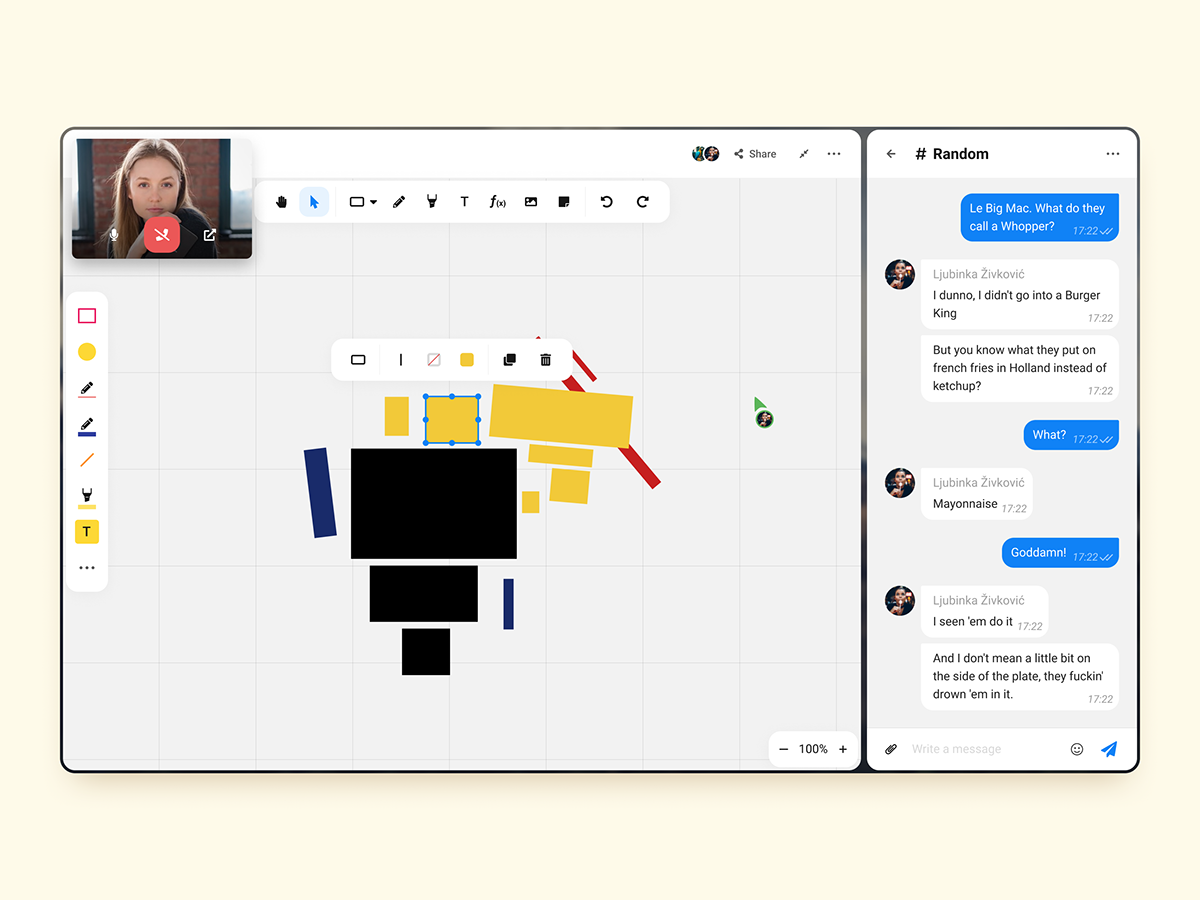
Task: Insert a formula with f(x) tool
Action: (x=497, y=202)
